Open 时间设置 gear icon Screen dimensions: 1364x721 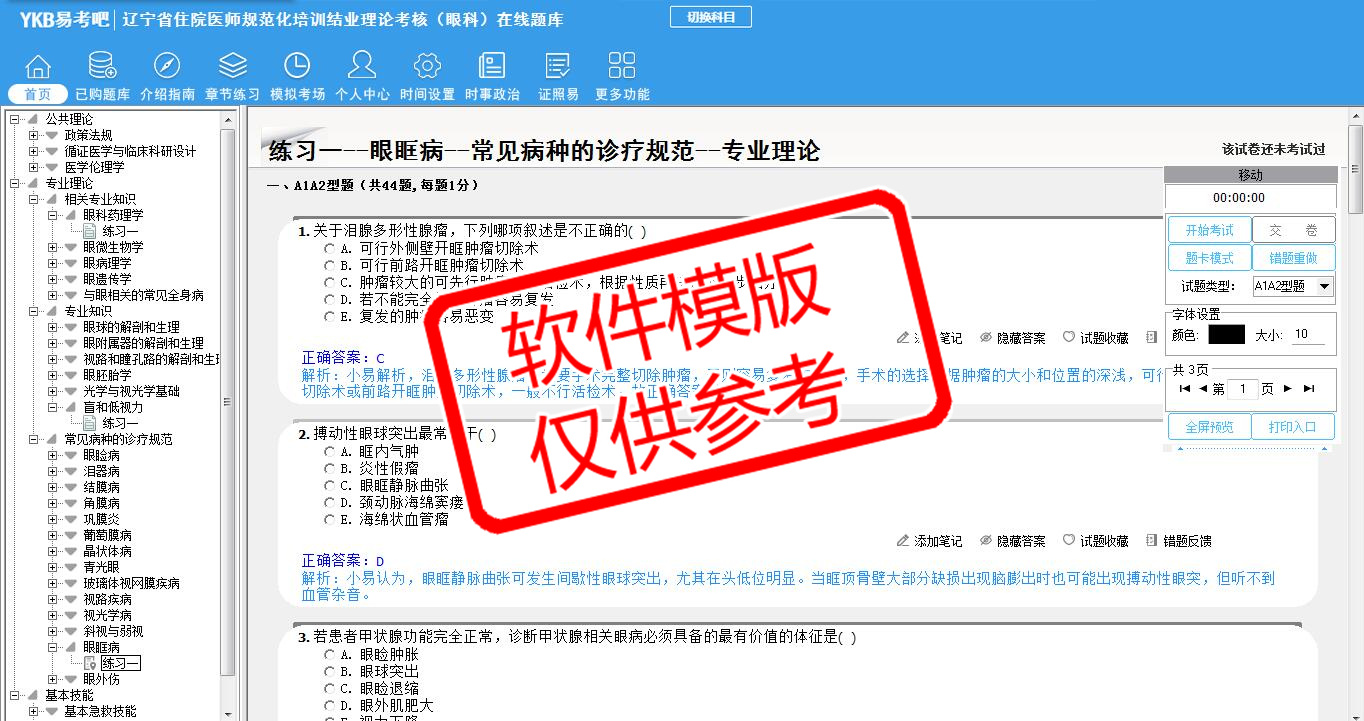(427, 66)
